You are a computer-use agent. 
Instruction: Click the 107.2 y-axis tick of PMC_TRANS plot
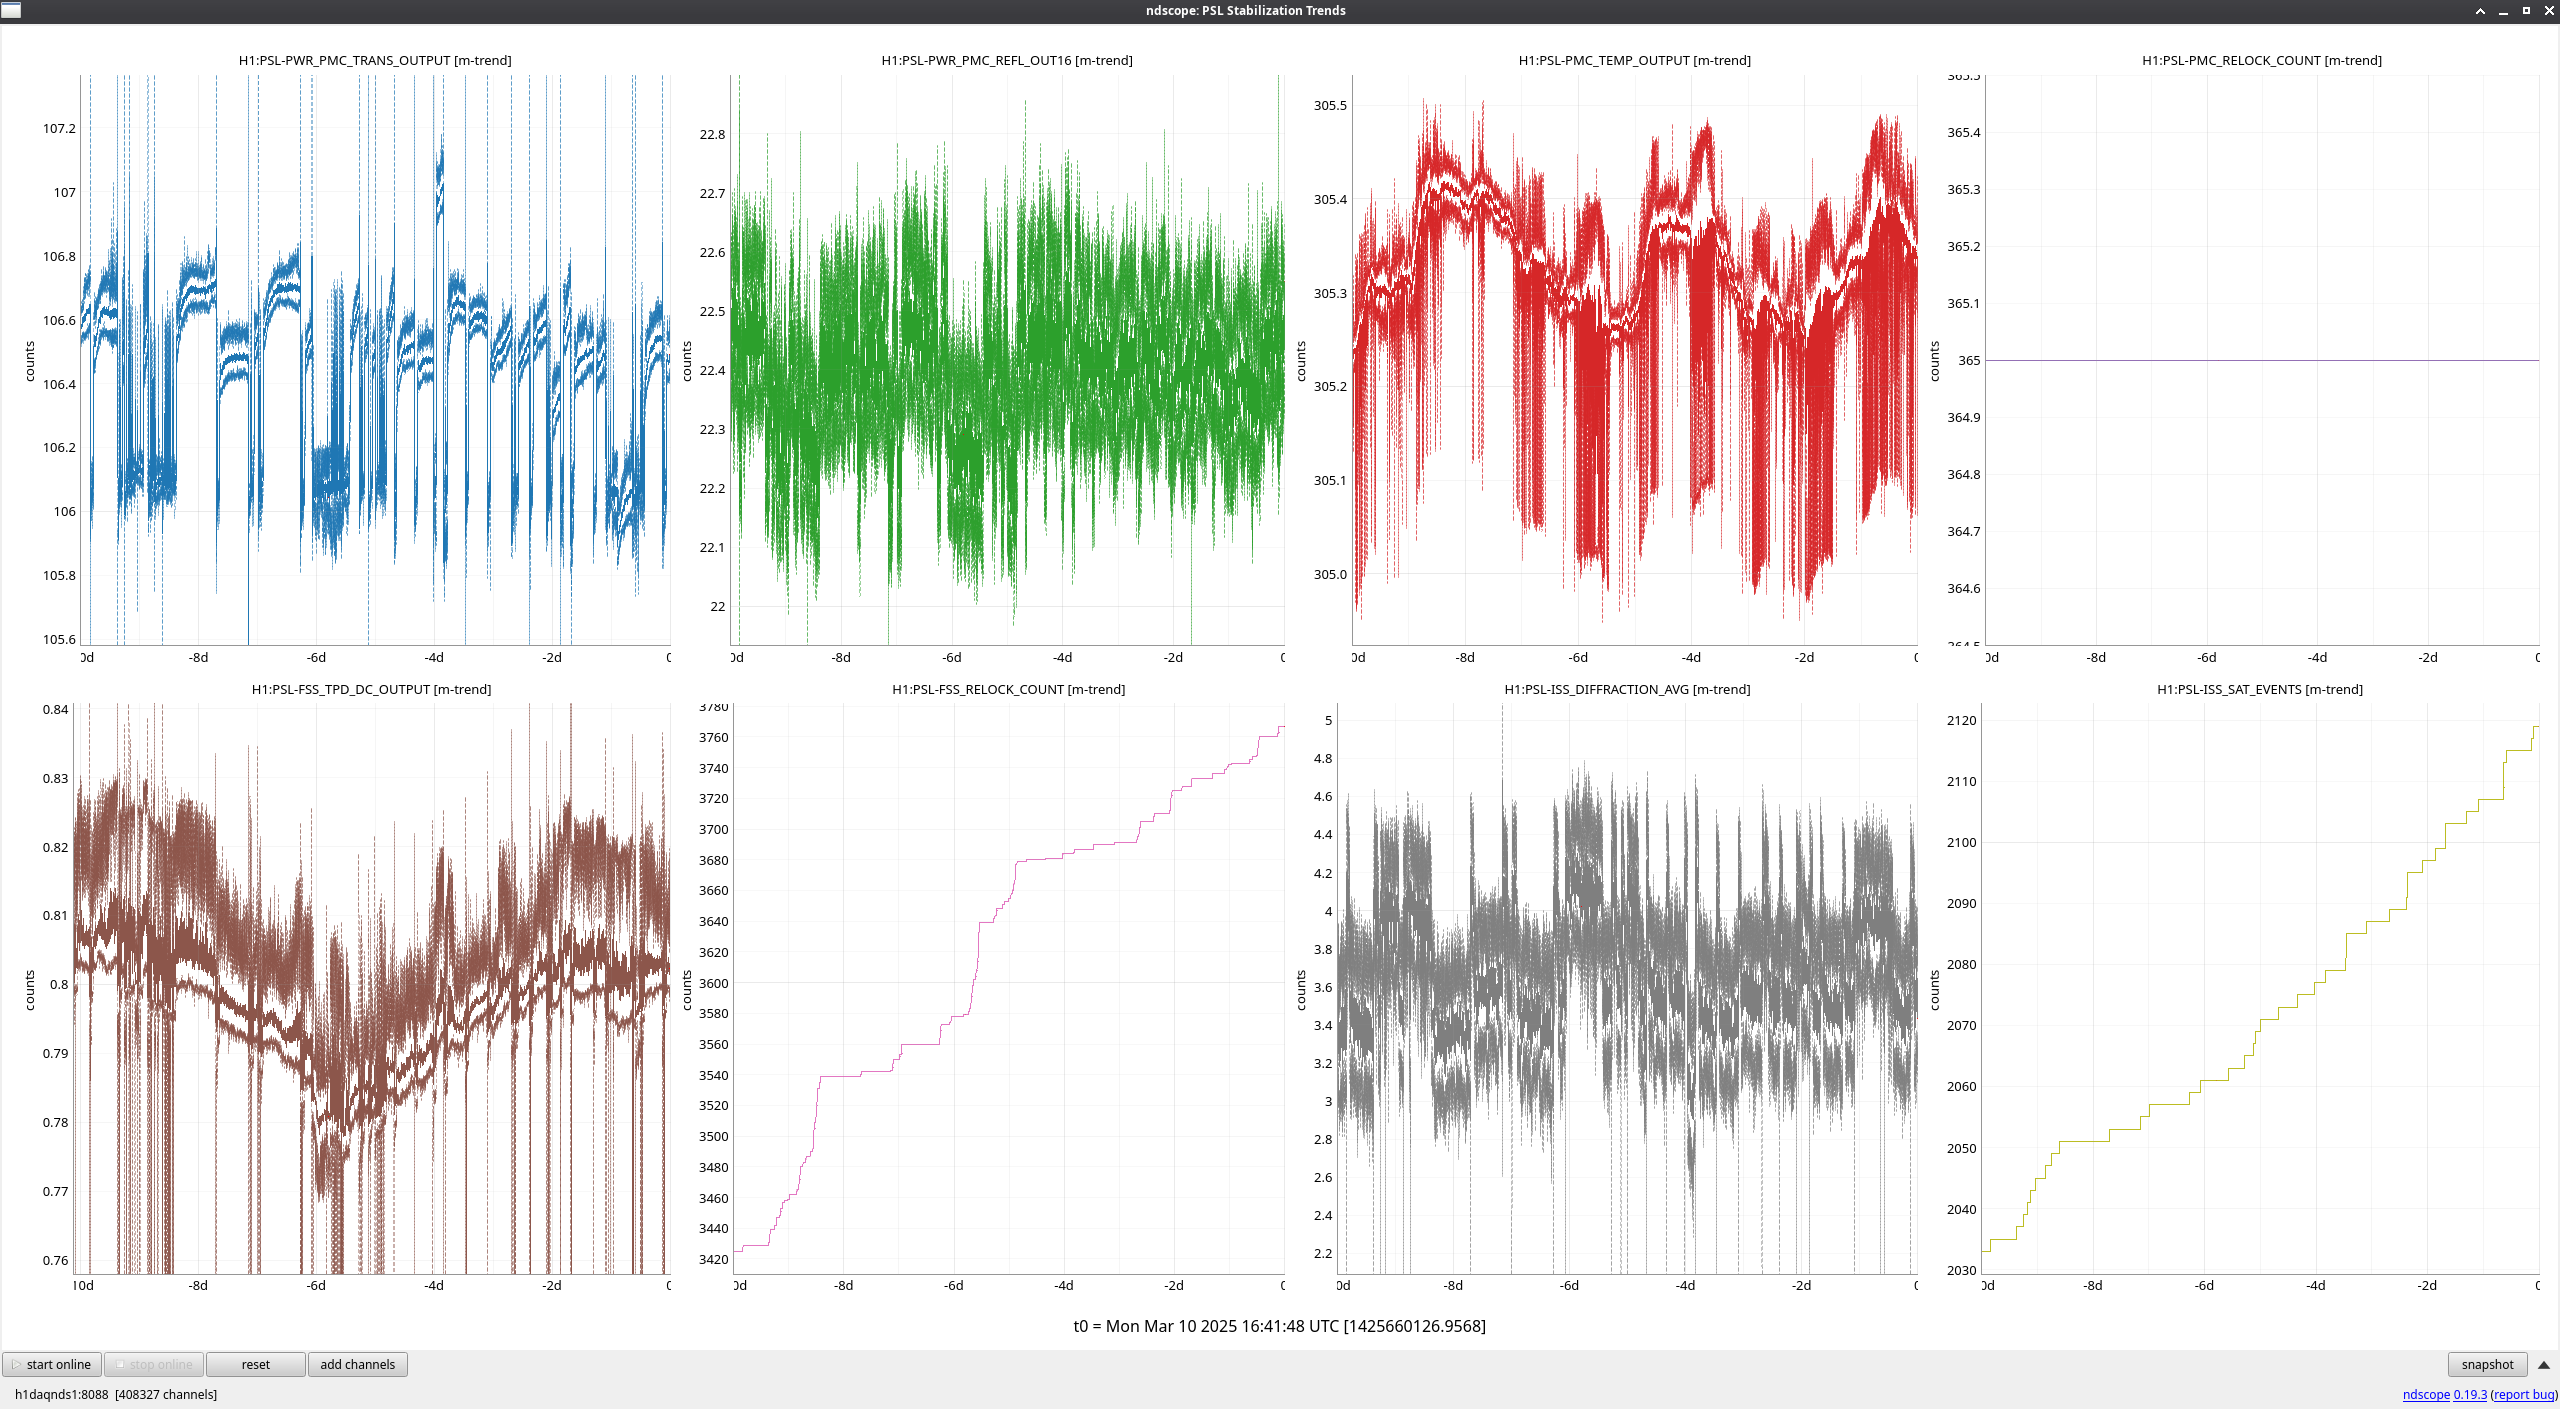pos(59,128)
